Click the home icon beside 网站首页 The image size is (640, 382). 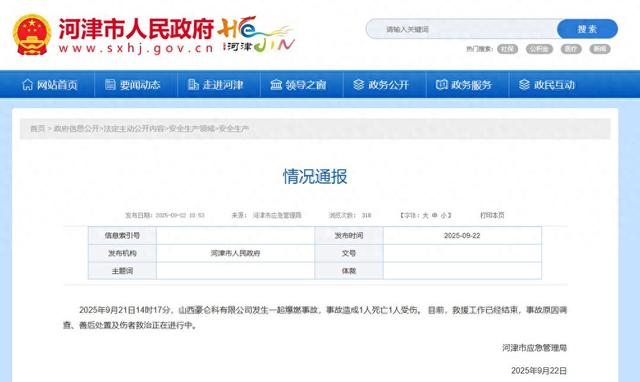[27, 84]
